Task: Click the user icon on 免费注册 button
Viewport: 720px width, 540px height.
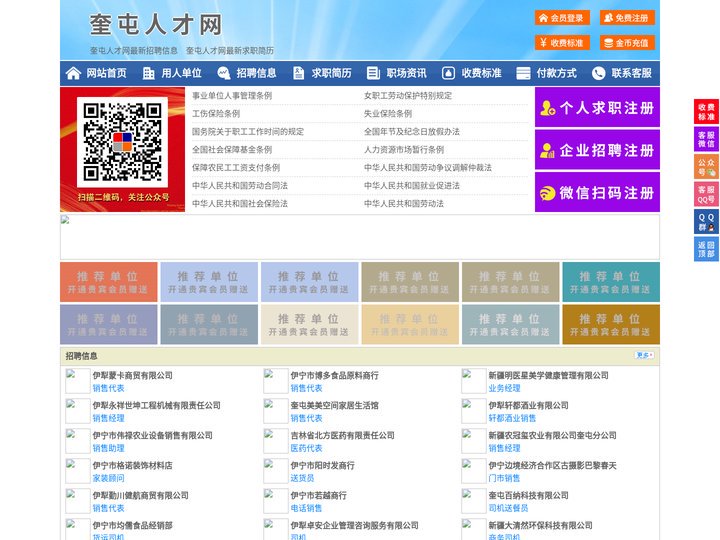Action: click(x=608, y=18)
